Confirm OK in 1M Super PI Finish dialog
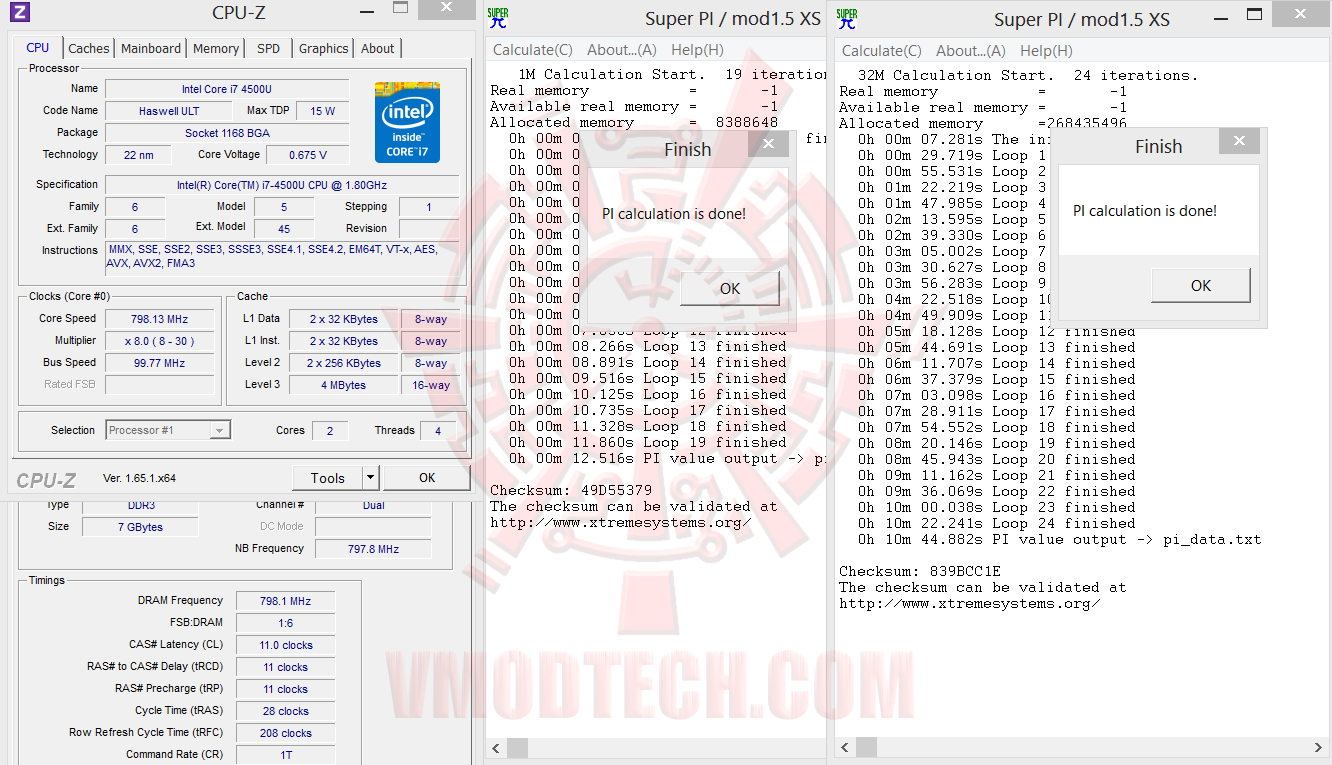The image size is (1332, 765). click(x=730, y=289)
